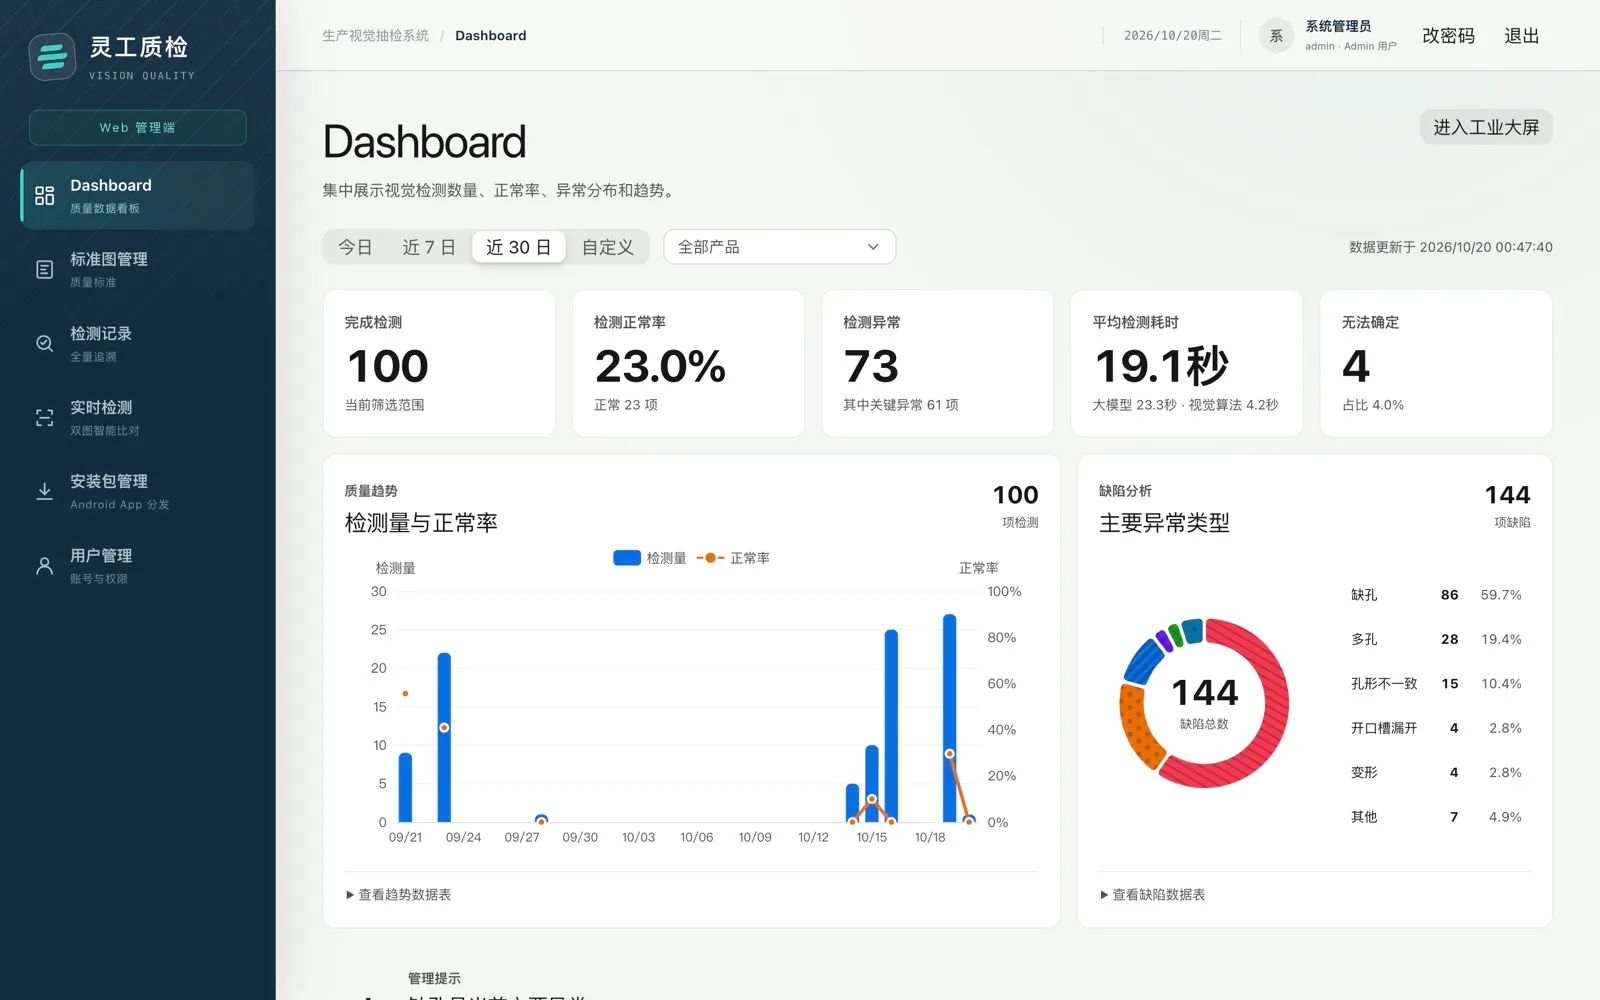Image resolution: width=1600 pixels, height=1000 pixels.
Task: Click the 其他 7 row
Action: coord(1436,817)
